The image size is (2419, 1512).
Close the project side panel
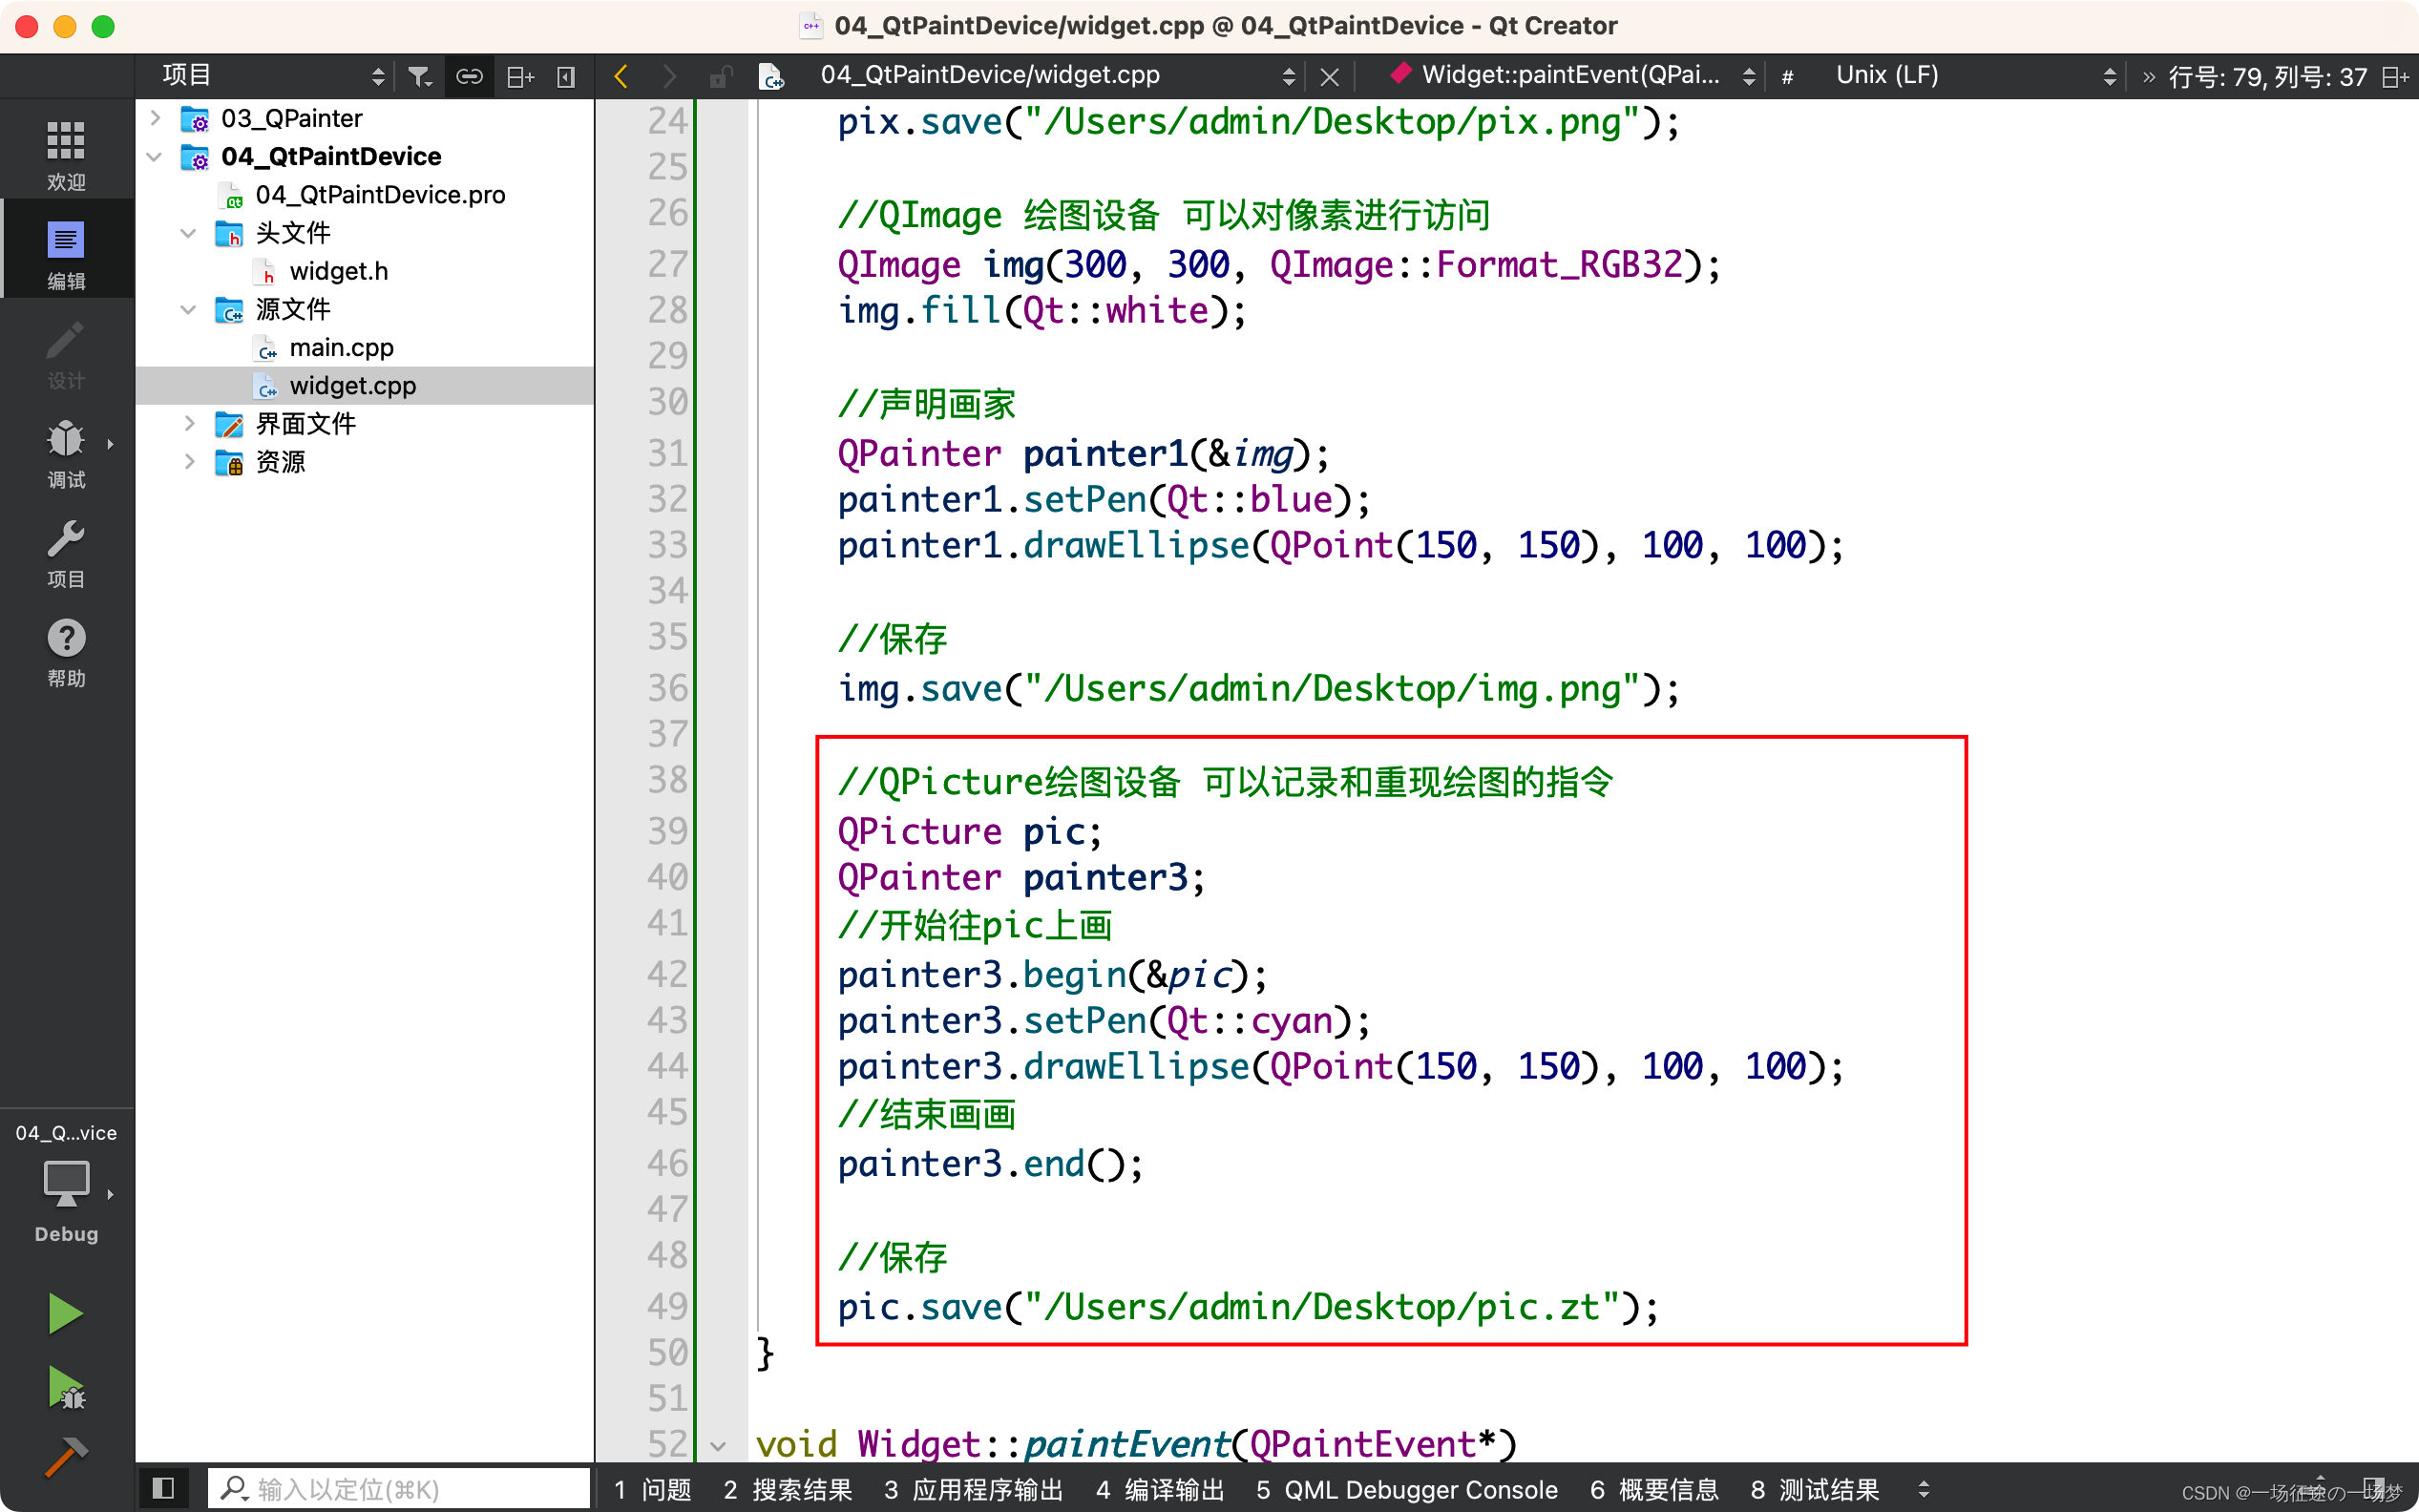566,76
